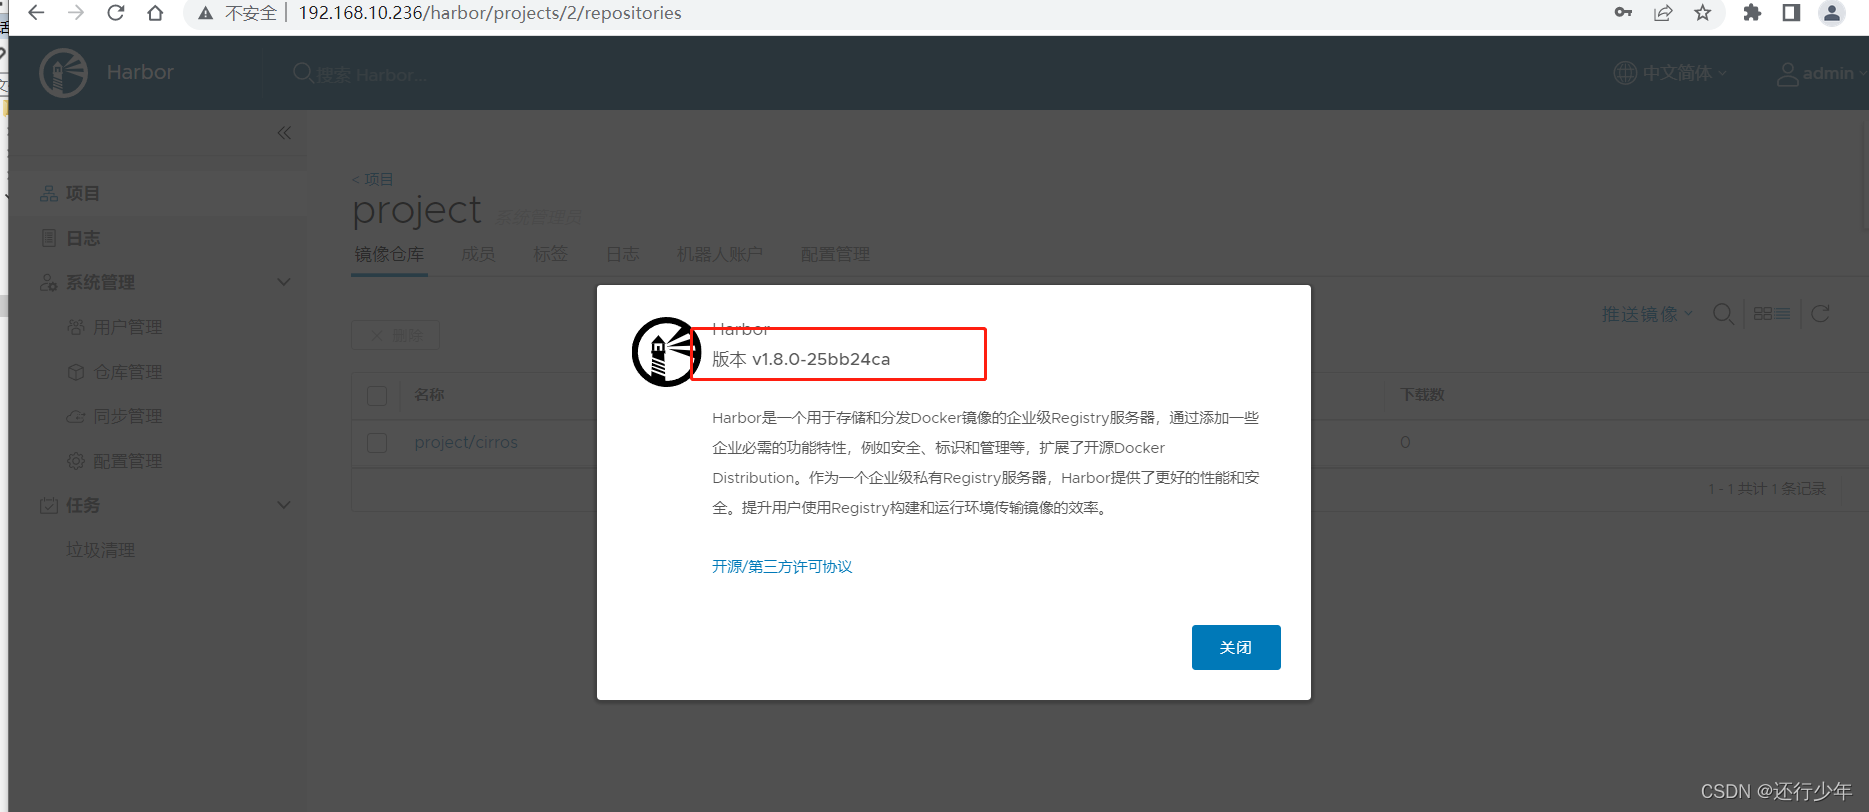Click the lighthouse logo in About dialog

(x=666, y=352)
